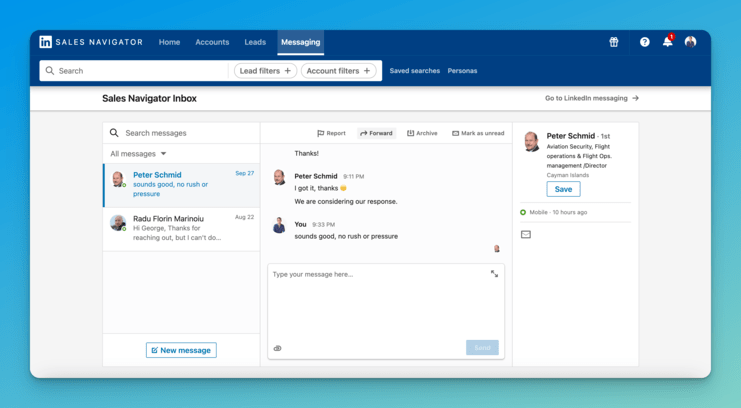741x408 pixels.
Task: Expand the message composer with arrows icon
Action: click(x=494, y=274)
